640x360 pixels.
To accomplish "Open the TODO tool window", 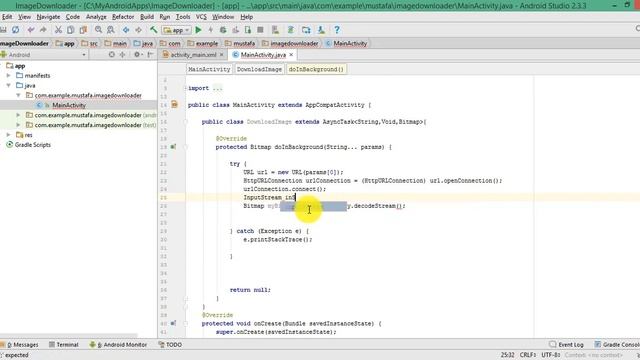I will coord(170,344).
